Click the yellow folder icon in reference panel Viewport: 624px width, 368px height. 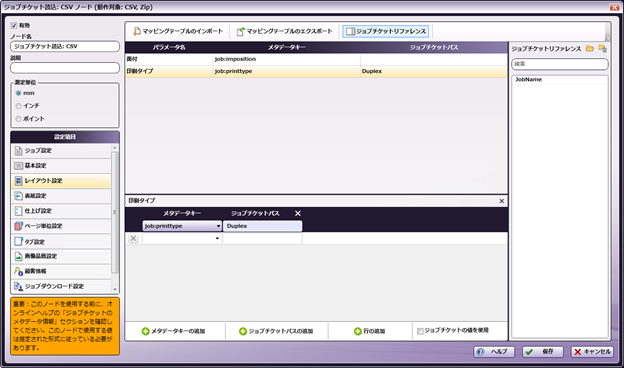coord(590,49)
